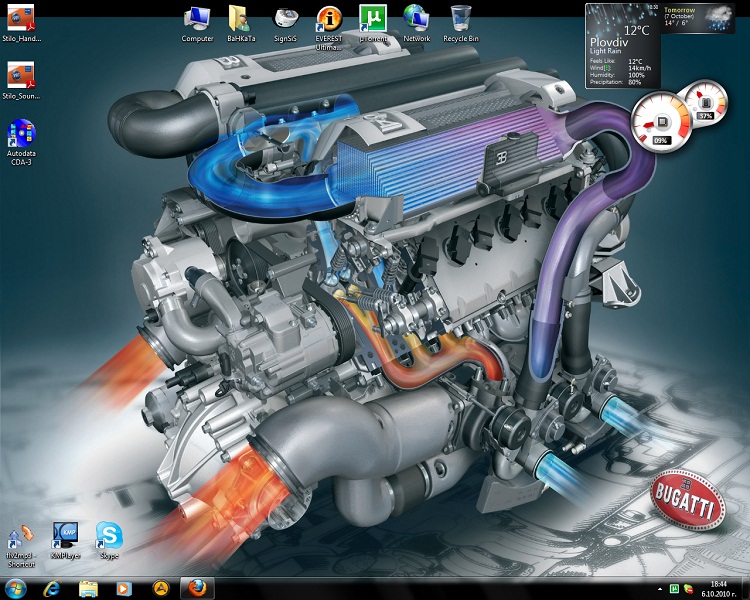
Task: Open the Stilo_Hand PDF file
Action: (21, 19)
